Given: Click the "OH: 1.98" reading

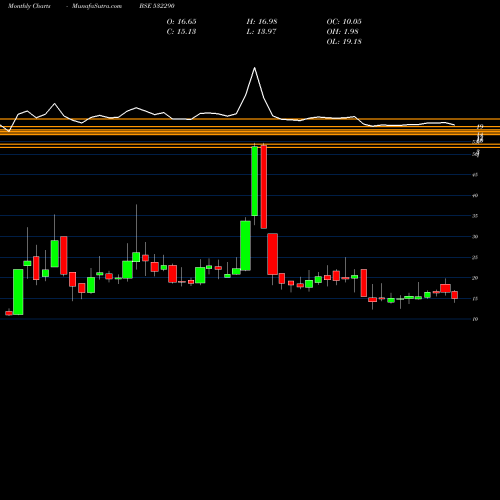Looking at the screenshot, I should (342, 32).
